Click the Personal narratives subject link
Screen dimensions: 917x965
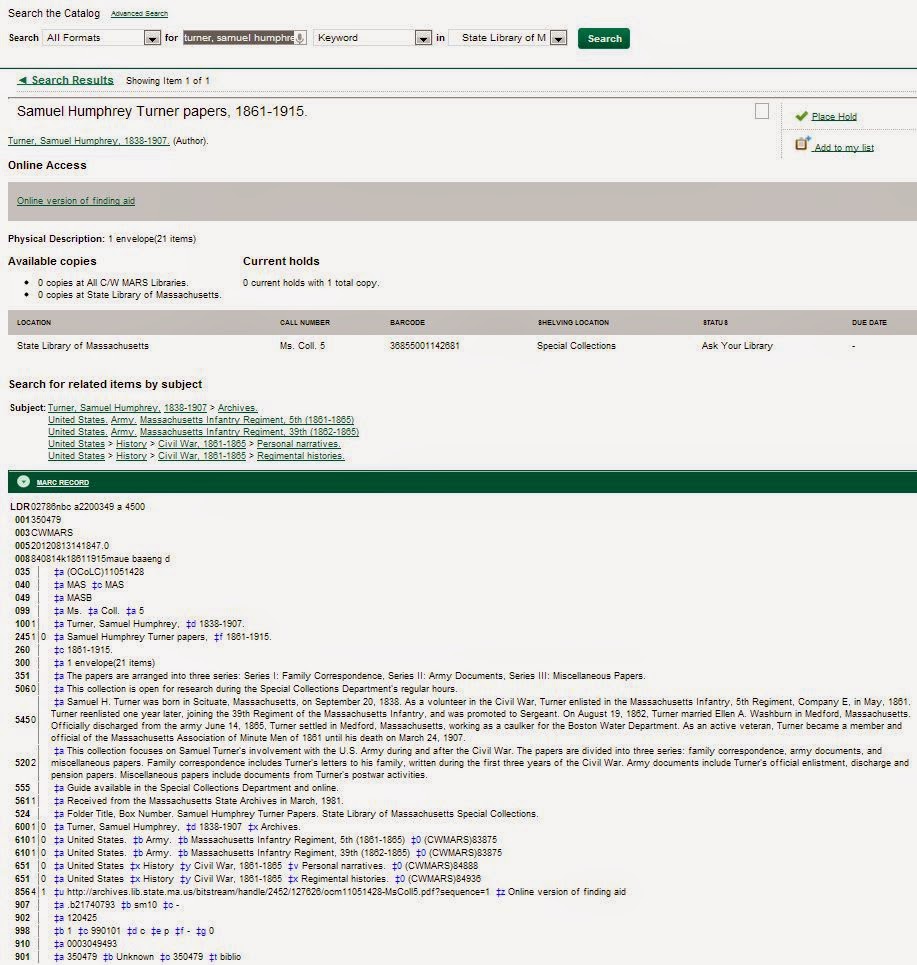(298, 444)
